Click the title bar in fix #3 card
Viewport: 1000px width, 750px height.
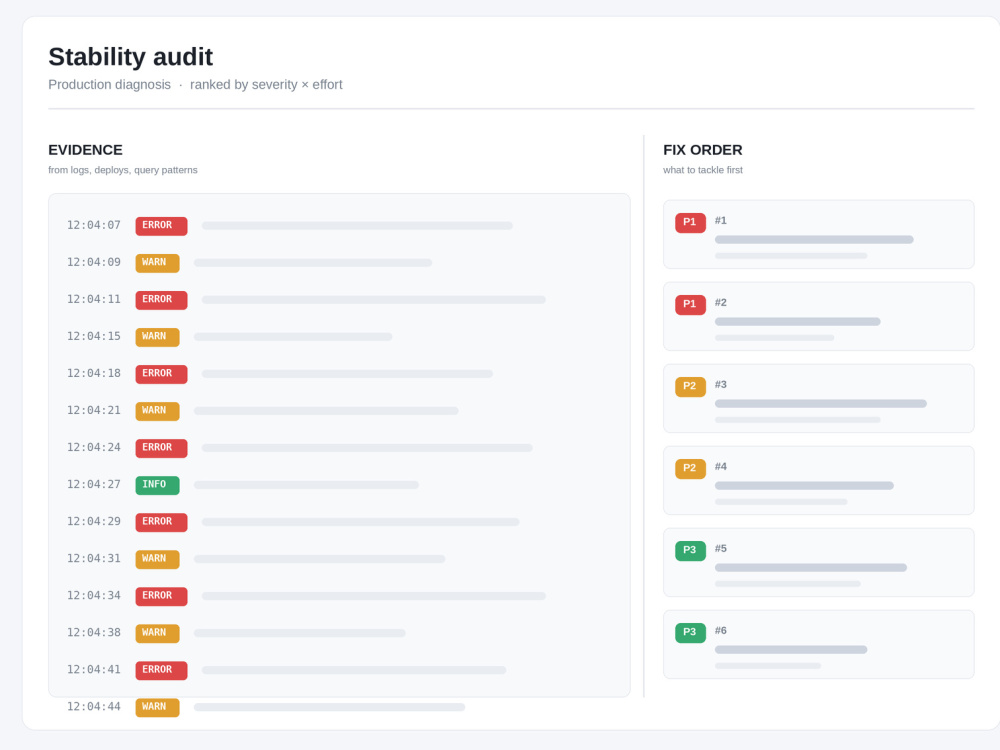tap(821, 404)
